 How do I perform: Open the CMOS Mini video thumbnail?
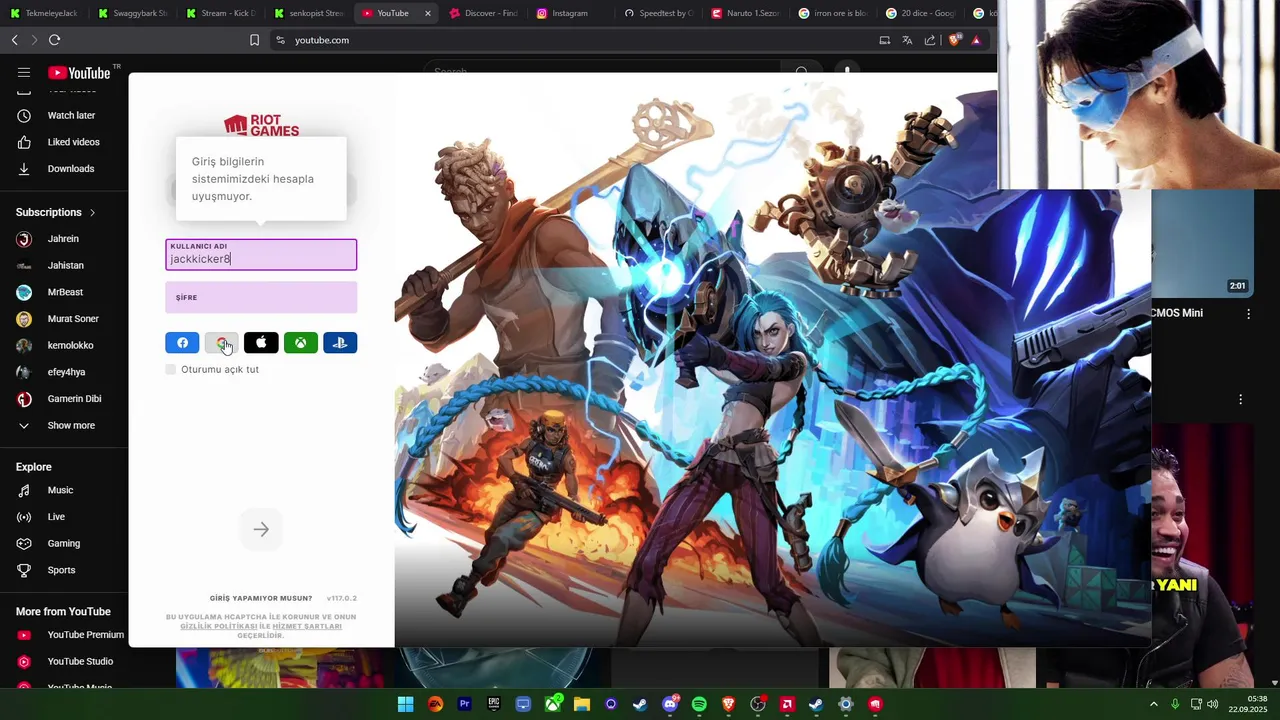tap(1203, 244)
